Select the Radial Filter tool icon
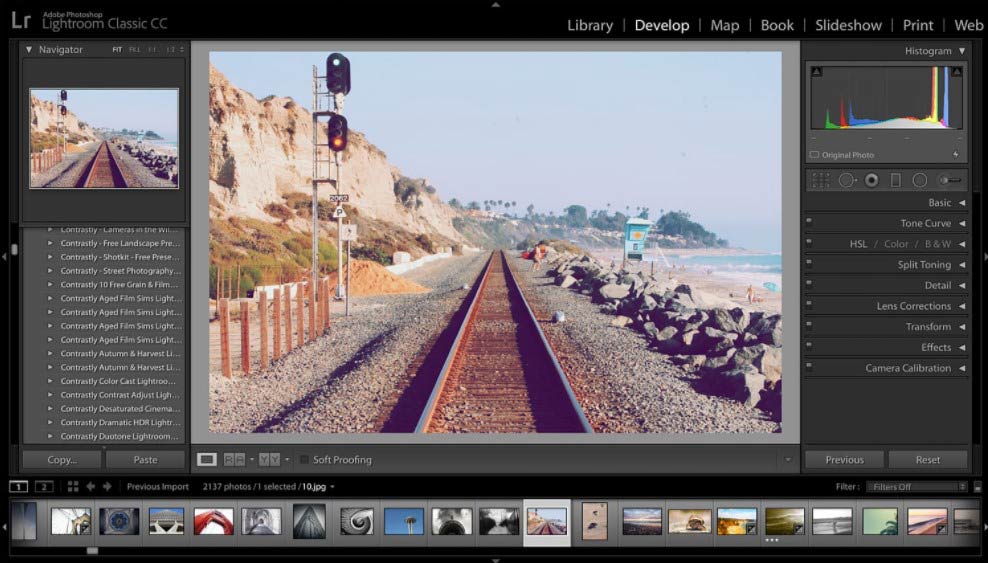Viewport: 988px width, 563px height. 920,180
